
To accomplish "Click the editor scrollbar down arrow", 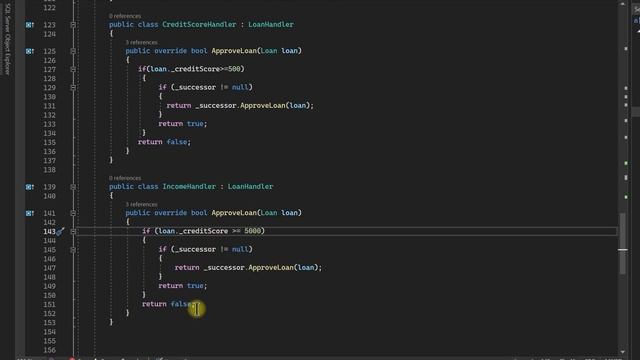I will pos(622,352).
